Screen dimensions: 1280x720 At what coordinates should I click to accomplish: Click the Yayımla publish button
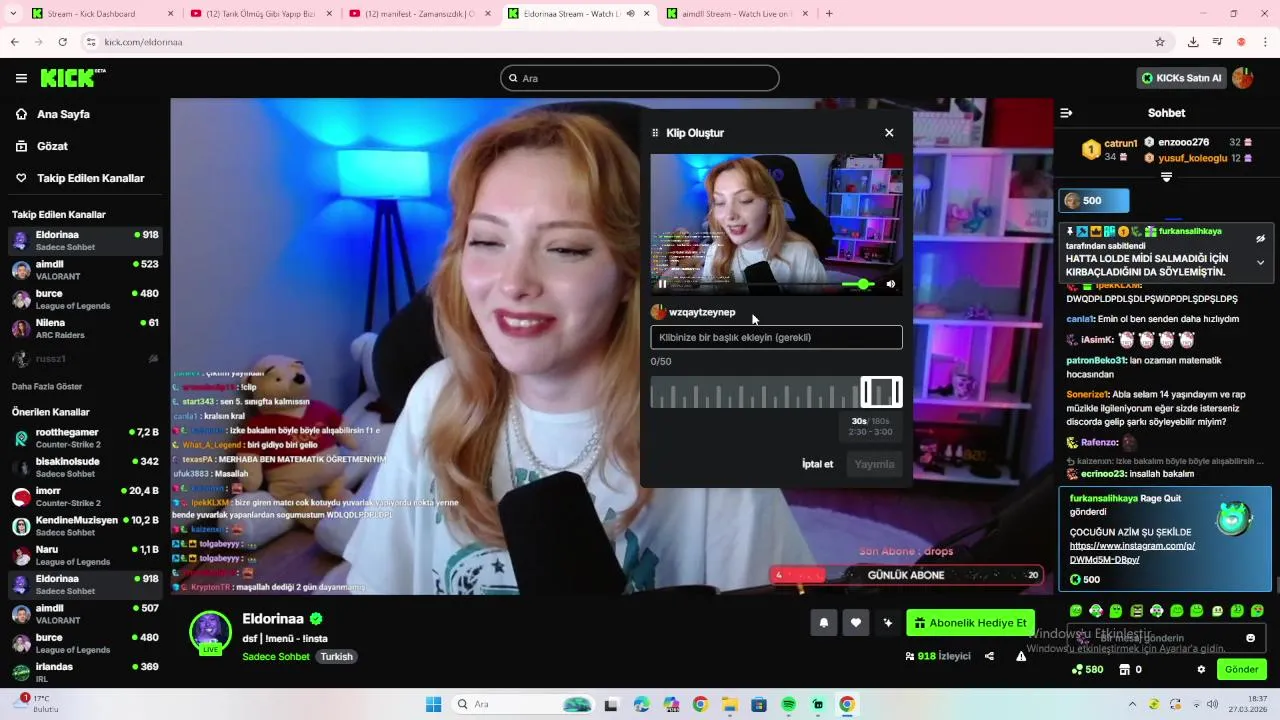[x=874, y=464]
